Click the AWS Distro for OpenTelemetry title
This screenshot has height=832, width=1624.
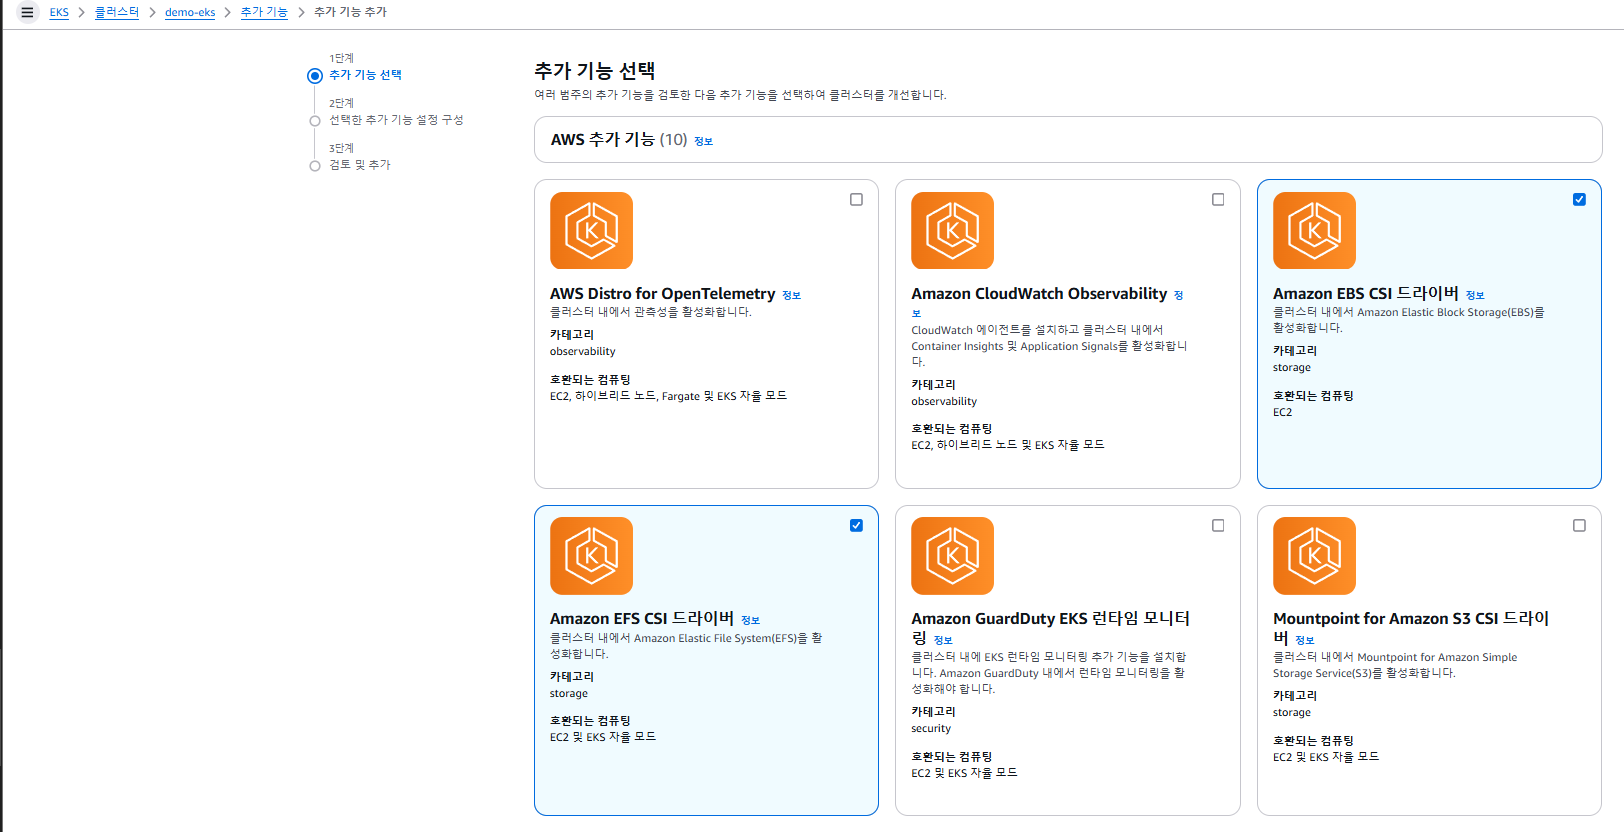(x=662, y=293)
